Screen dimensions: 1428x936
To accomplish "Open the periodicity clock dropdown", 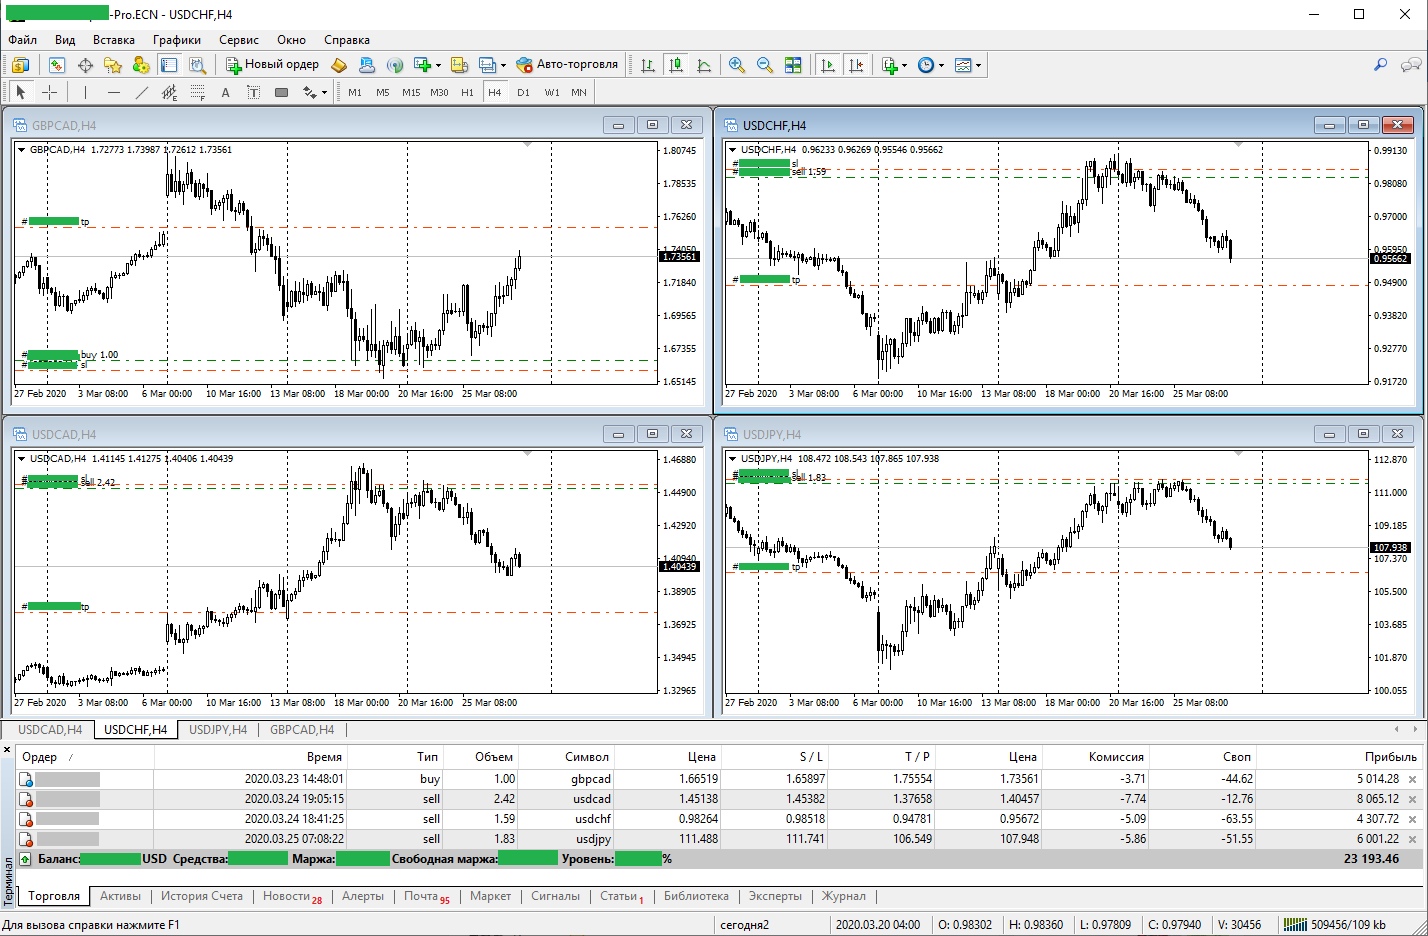I will (x=930, y=65).
